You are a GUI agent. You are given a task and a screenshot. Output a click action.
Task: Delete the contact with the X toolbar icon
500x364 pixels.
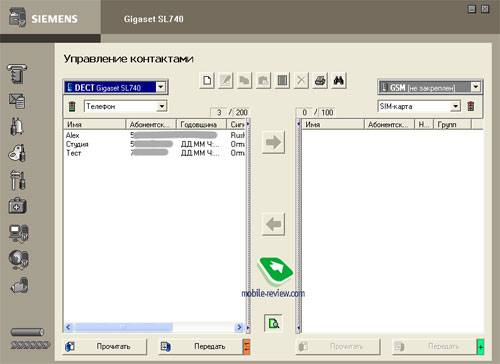[x=301, y=81]
